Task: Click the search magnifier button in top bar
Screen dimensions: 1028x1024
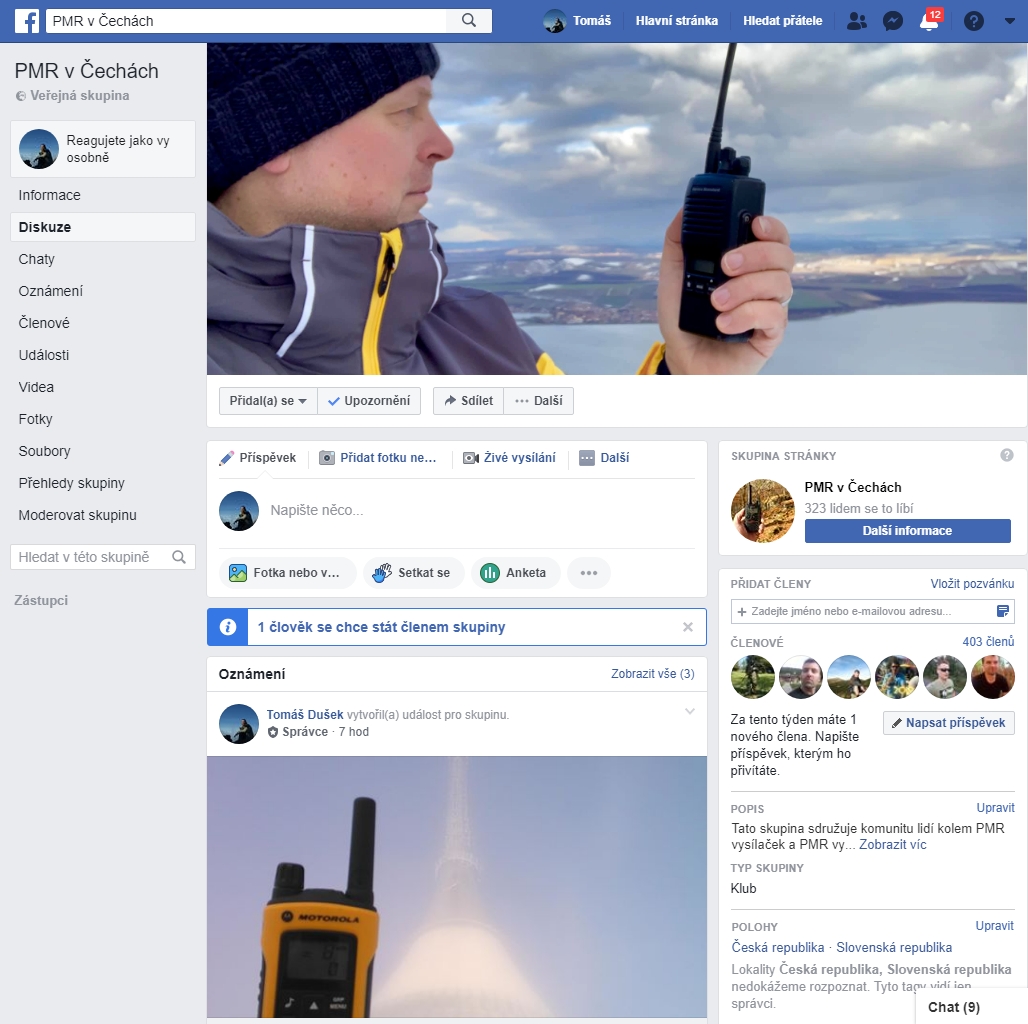Action: click(x=469, y=20)
